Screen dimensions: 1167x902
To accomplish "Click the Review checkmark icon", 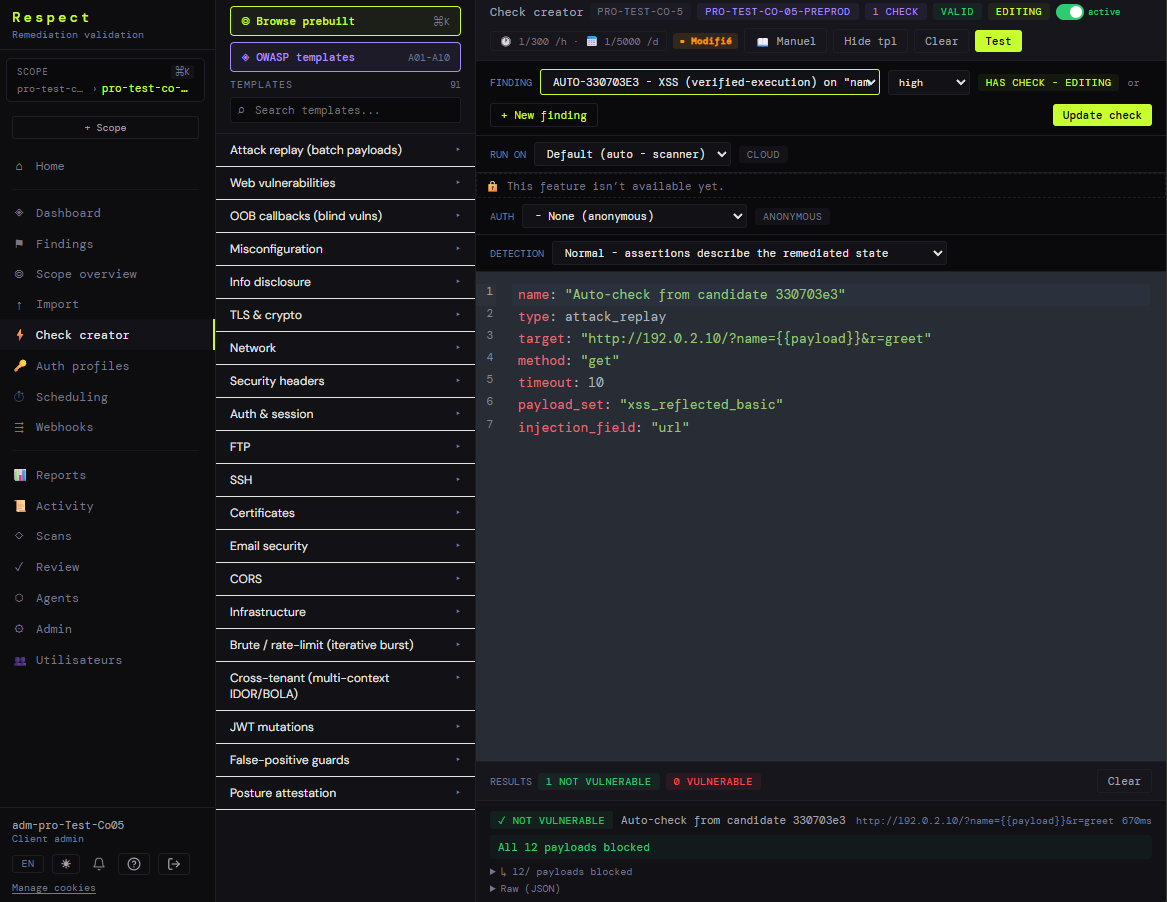I will tap(19, 567).
